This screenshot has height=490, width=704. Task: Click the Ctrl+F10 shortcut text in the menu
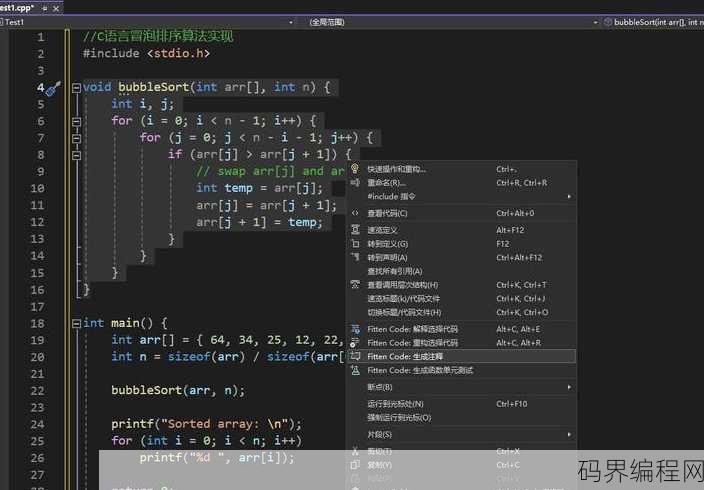click(x=512, y=404)
